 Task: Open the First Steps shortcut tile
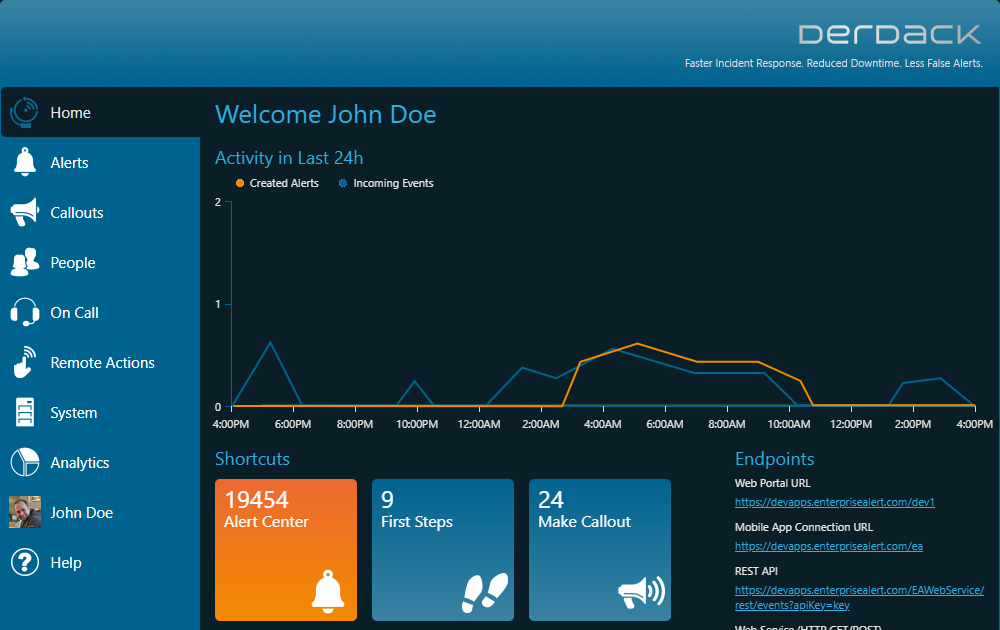[443, 550]
